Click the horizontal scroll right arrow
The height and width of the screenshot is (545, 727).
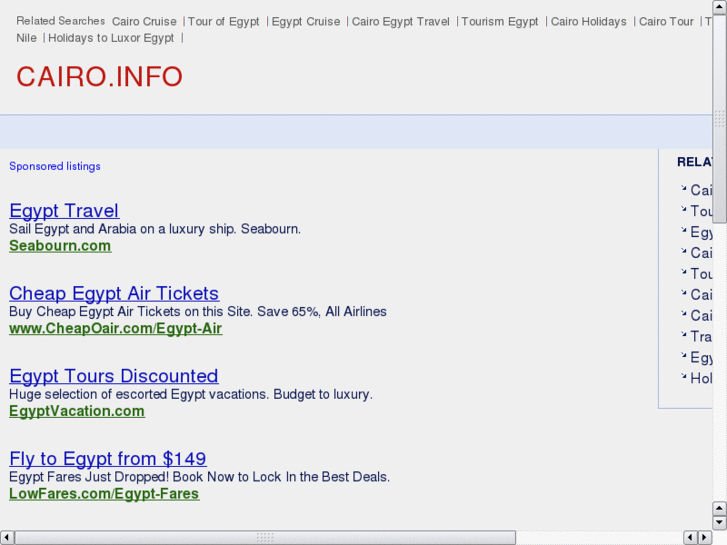point(705,537)
